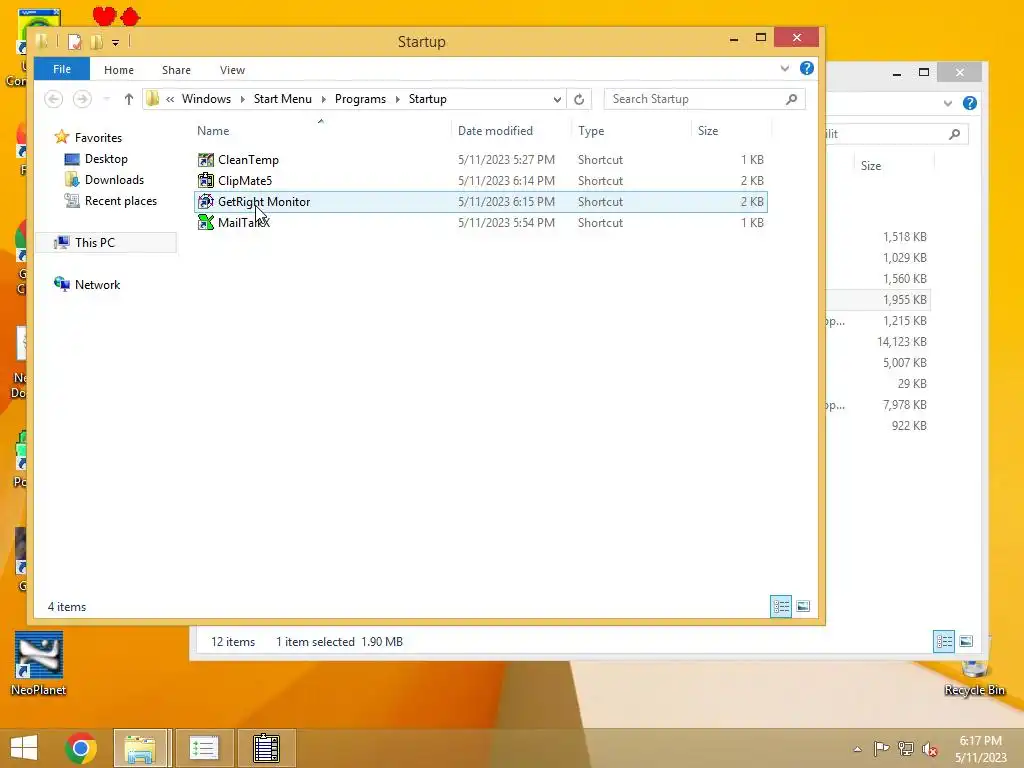The width and height of the screenshot is (1024, 768).
Task: Click the Properties quick access icon
Action: click(x=74, y=42)
